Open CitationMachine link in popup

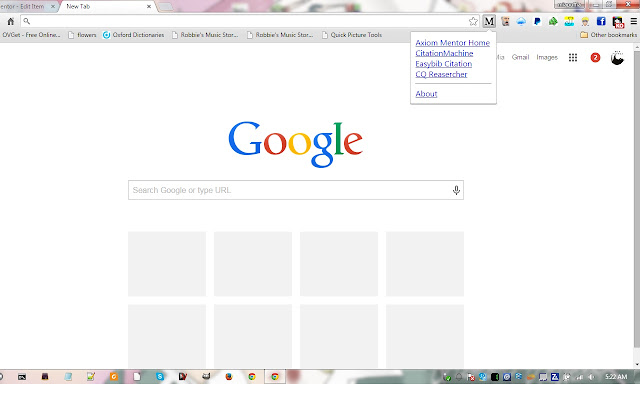coord(444,53)
